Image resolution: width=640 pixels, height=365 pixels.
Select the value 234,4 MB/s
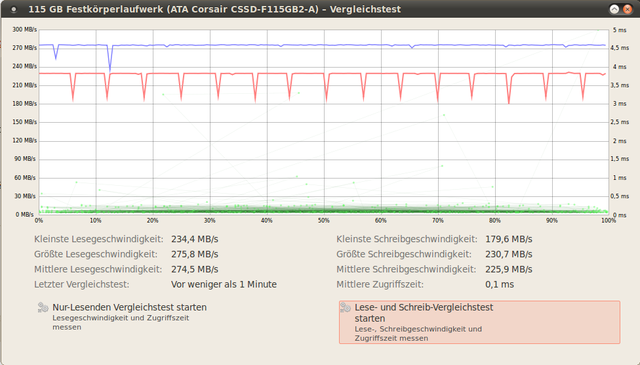click(195, 239)
